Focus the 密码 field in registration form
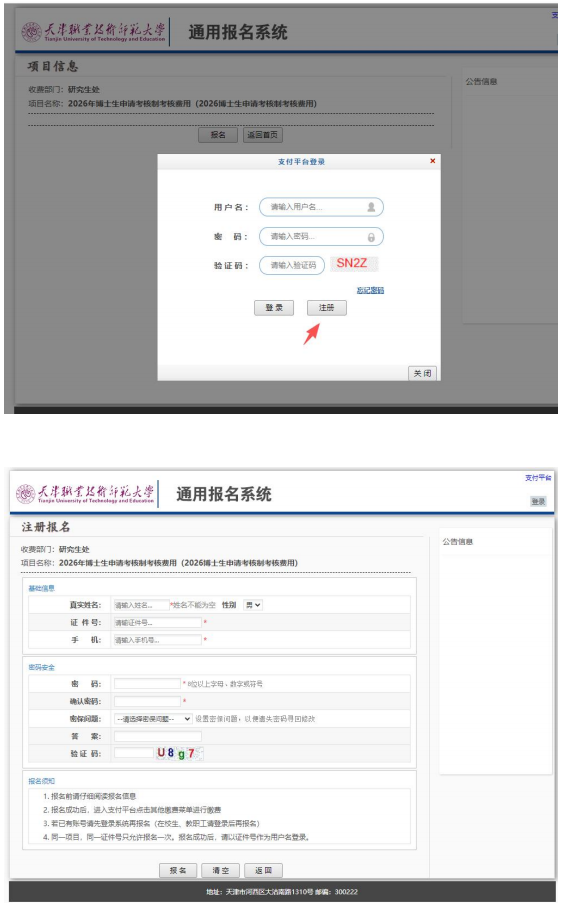The image size is (563, 917). (147, 683)
